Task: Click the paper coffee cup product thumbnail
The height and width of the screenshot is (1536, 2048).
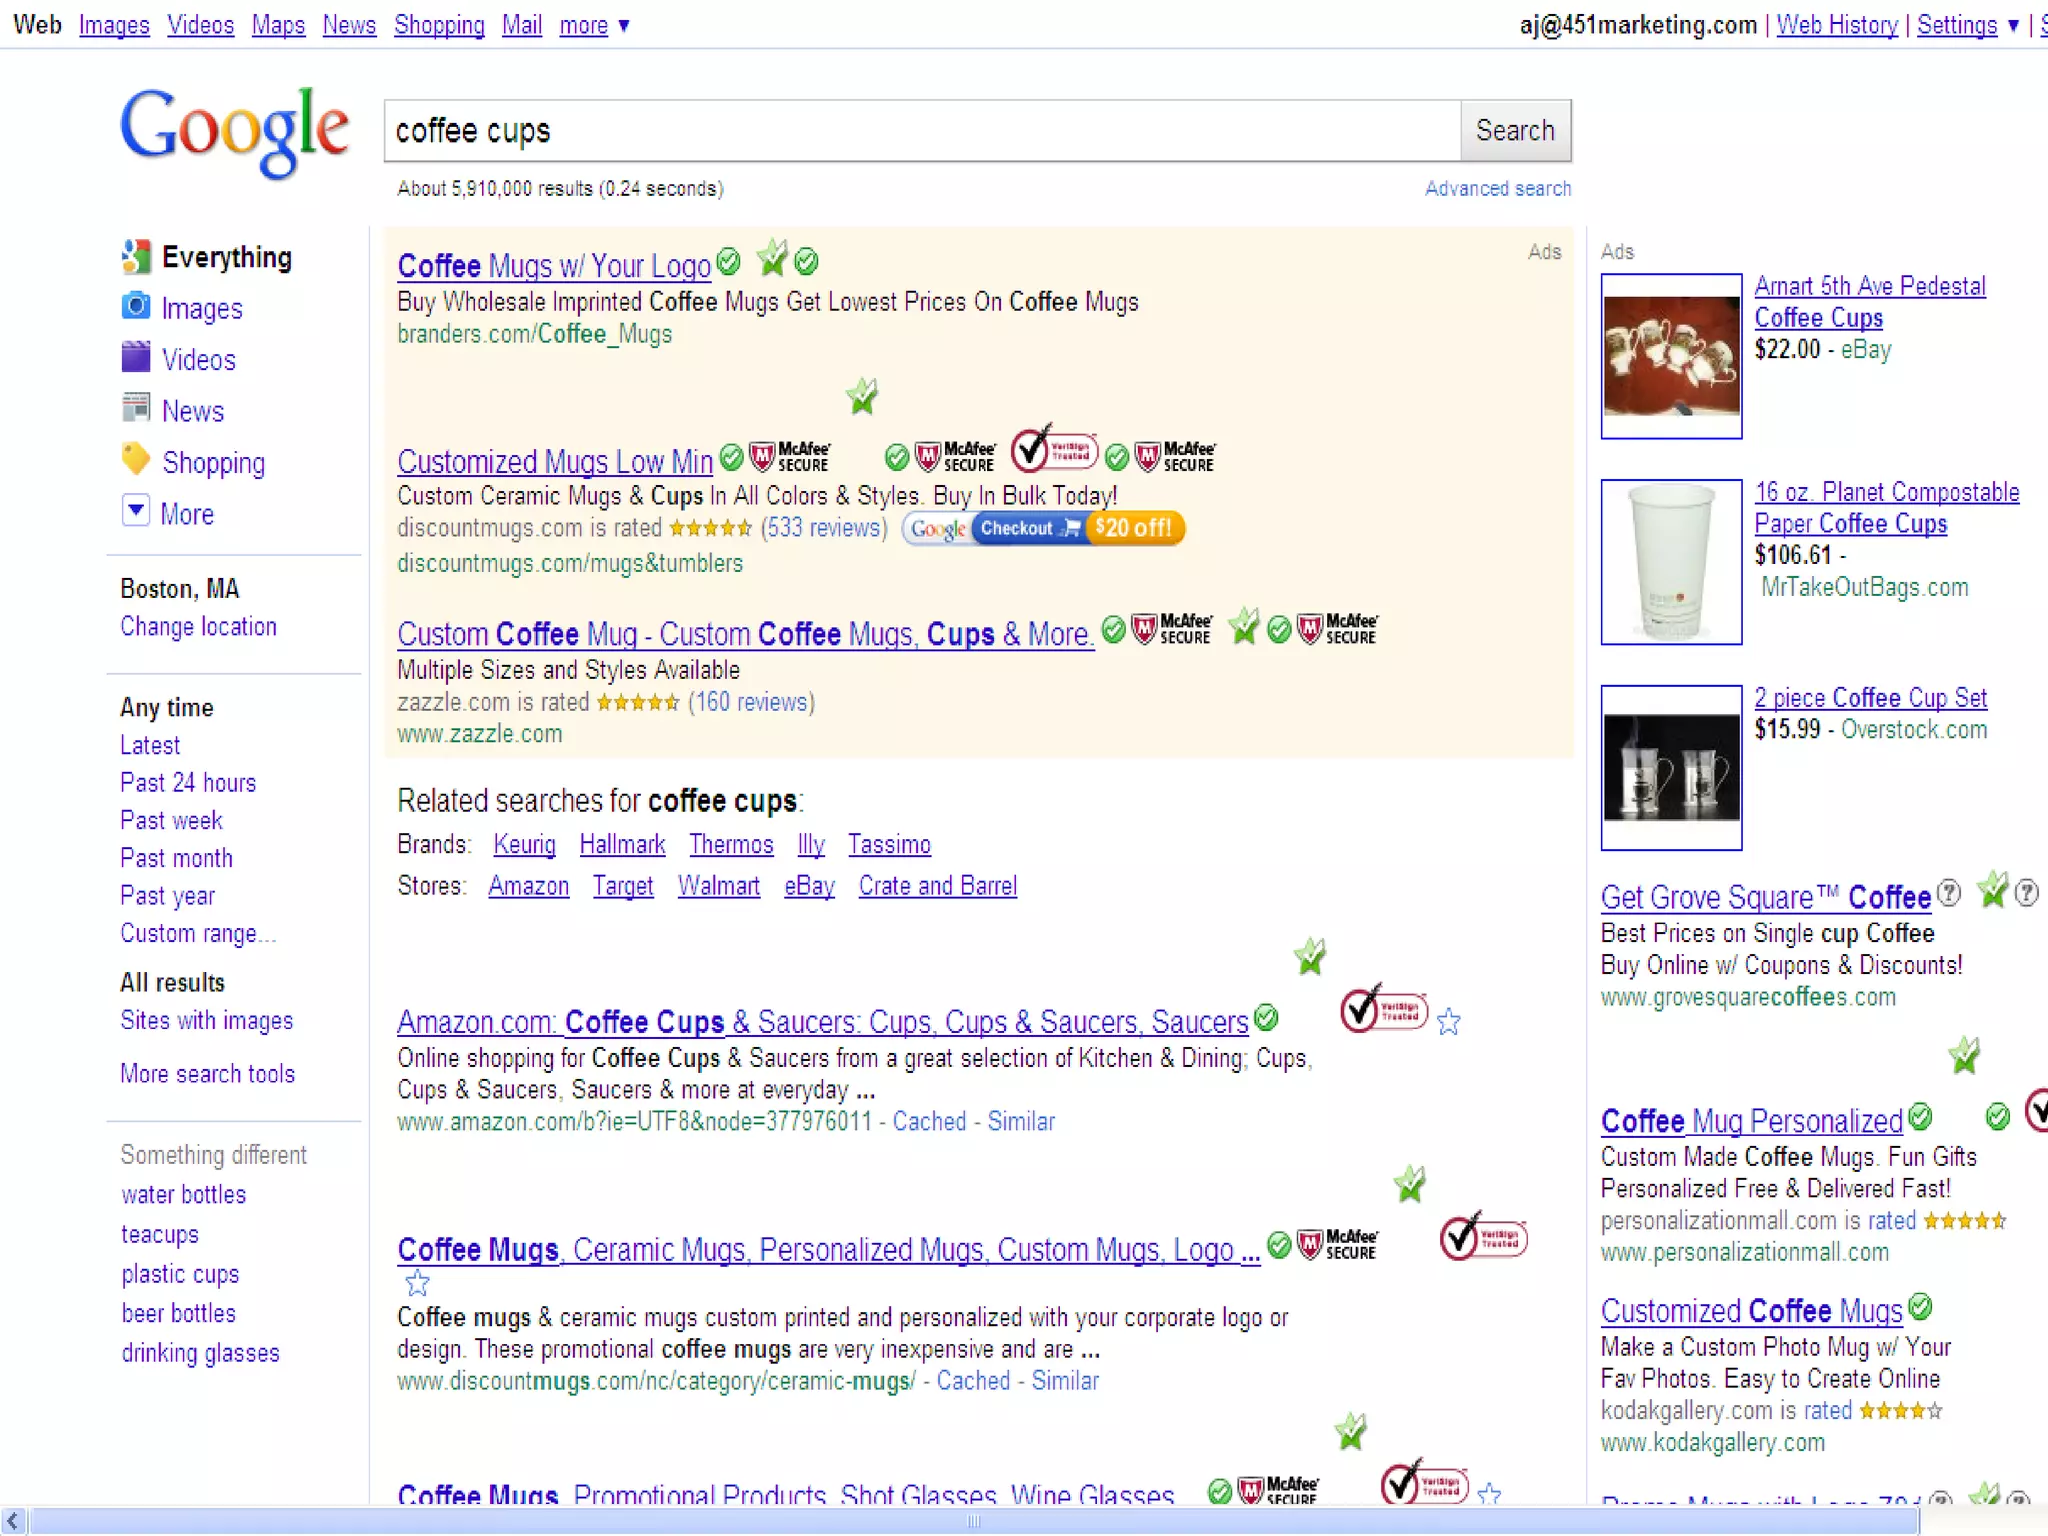Action: (x=1671, y=562)
